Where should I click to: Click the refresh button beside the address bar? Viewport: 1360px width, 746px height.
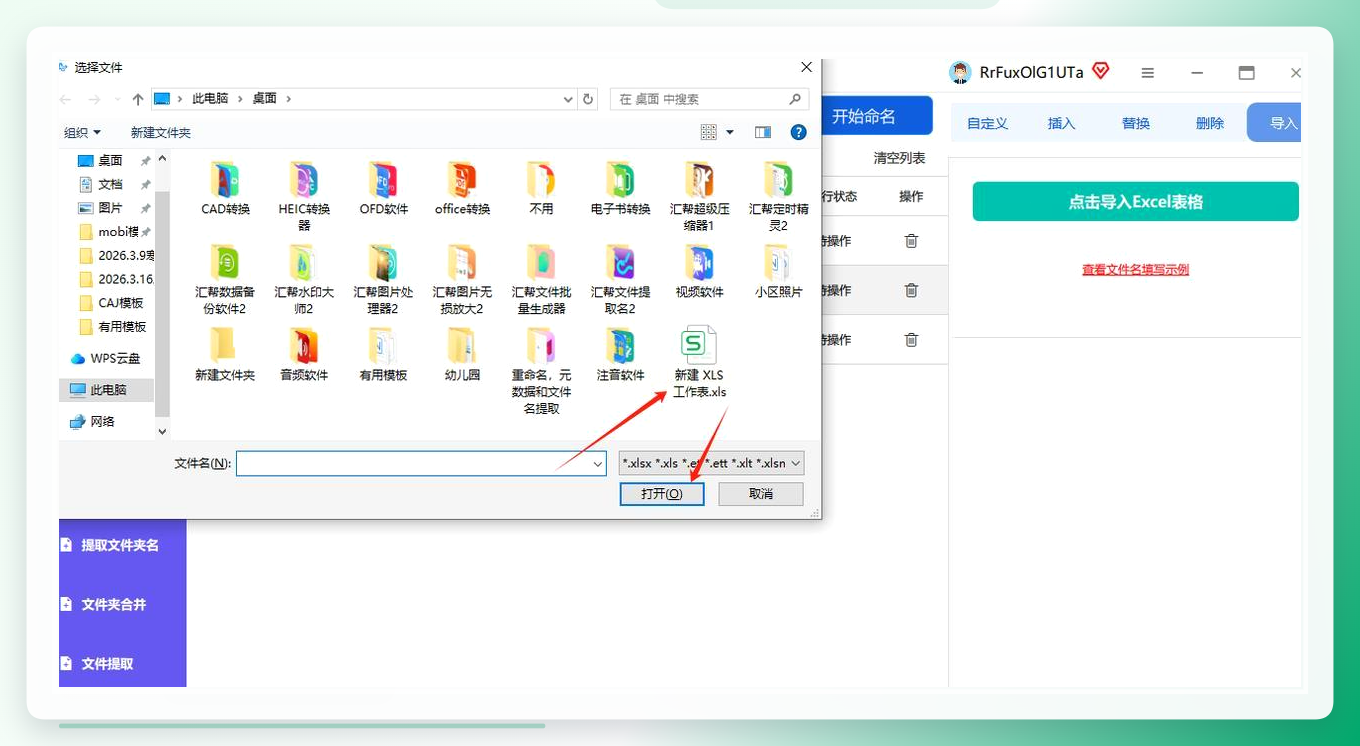pyautogui.click(x=588, y=99)
